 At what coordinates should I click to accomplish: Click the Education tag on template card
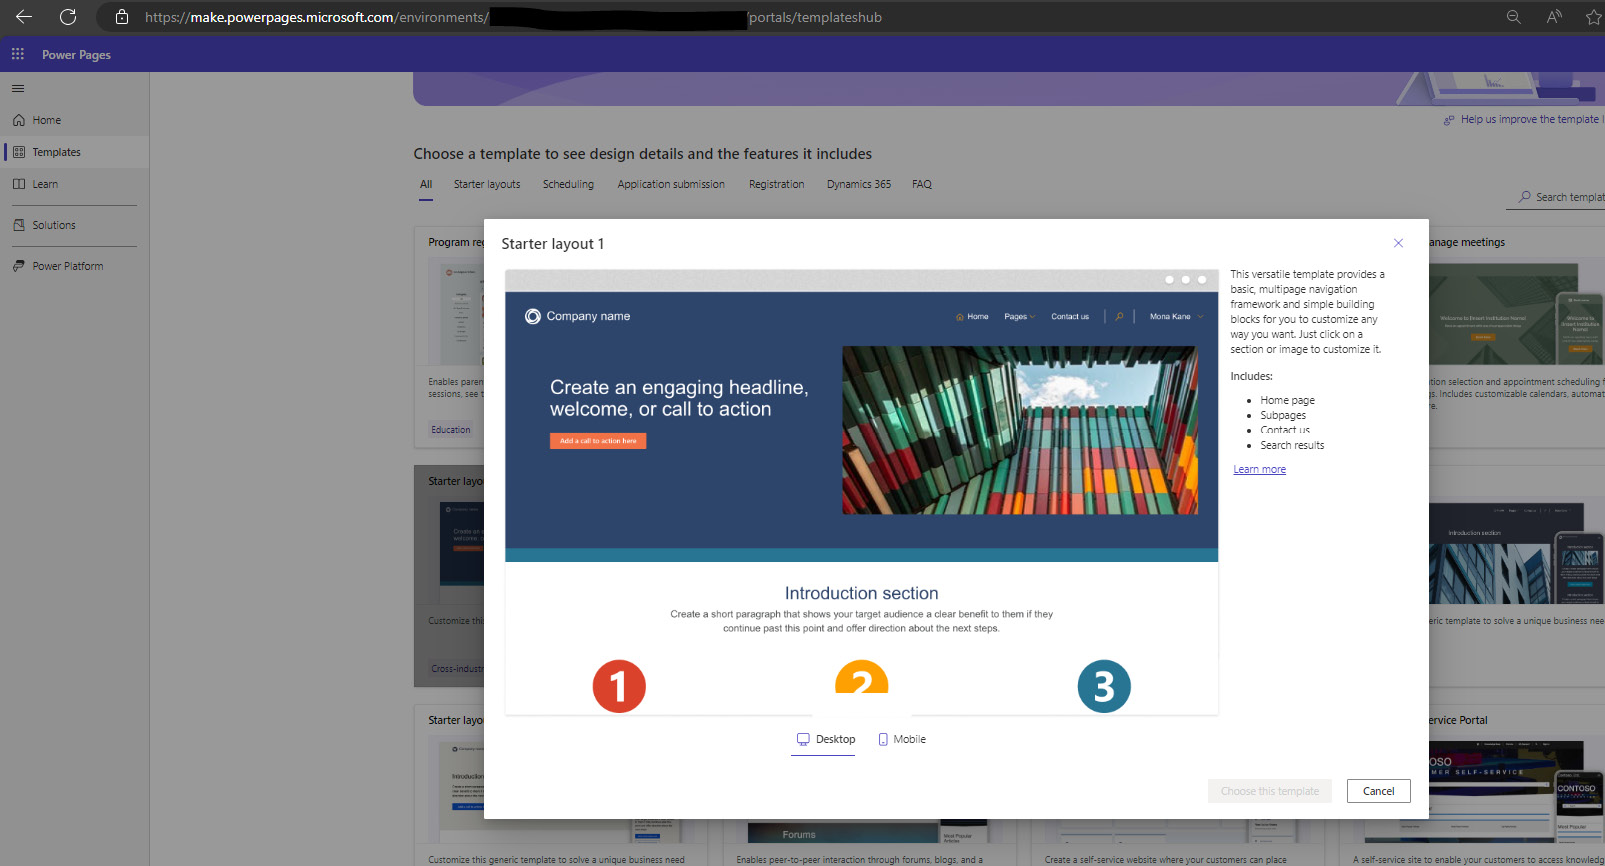450,430
